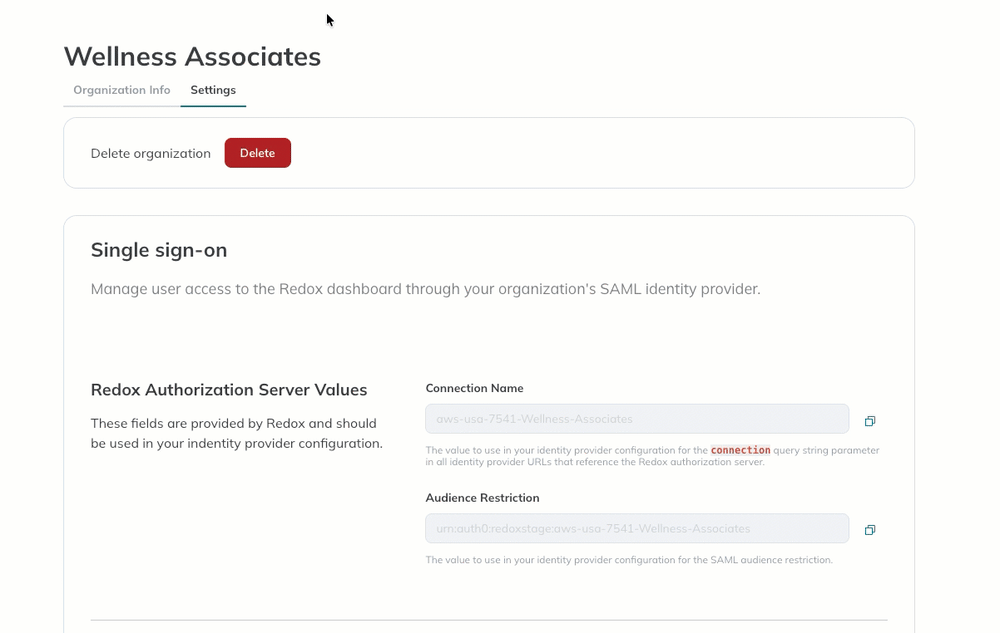Click the 'Delete organization' label
Screen dimensions: 1000x633
151,153
